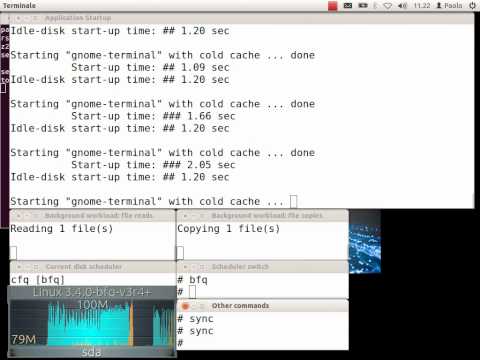
Task: Click the cursor in file copies terminal
Action: click(180, 253)
